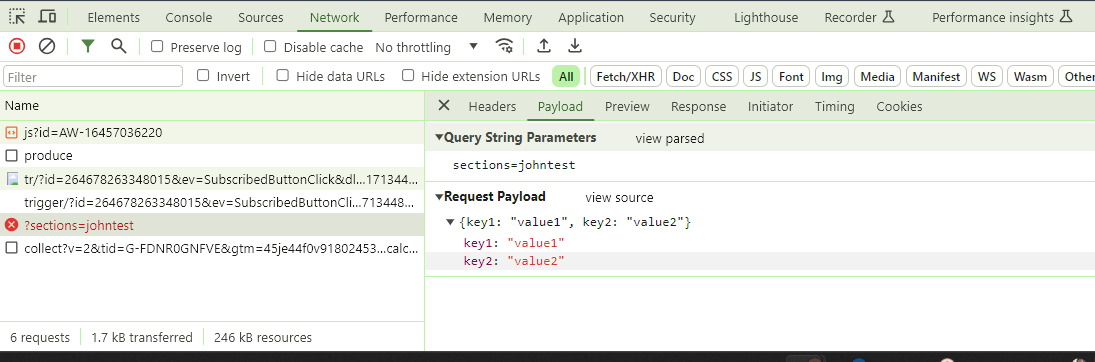Focus the Filter text input
Image resolution: width=1095 pixels, height=362 pixels.
coord(93,76)
